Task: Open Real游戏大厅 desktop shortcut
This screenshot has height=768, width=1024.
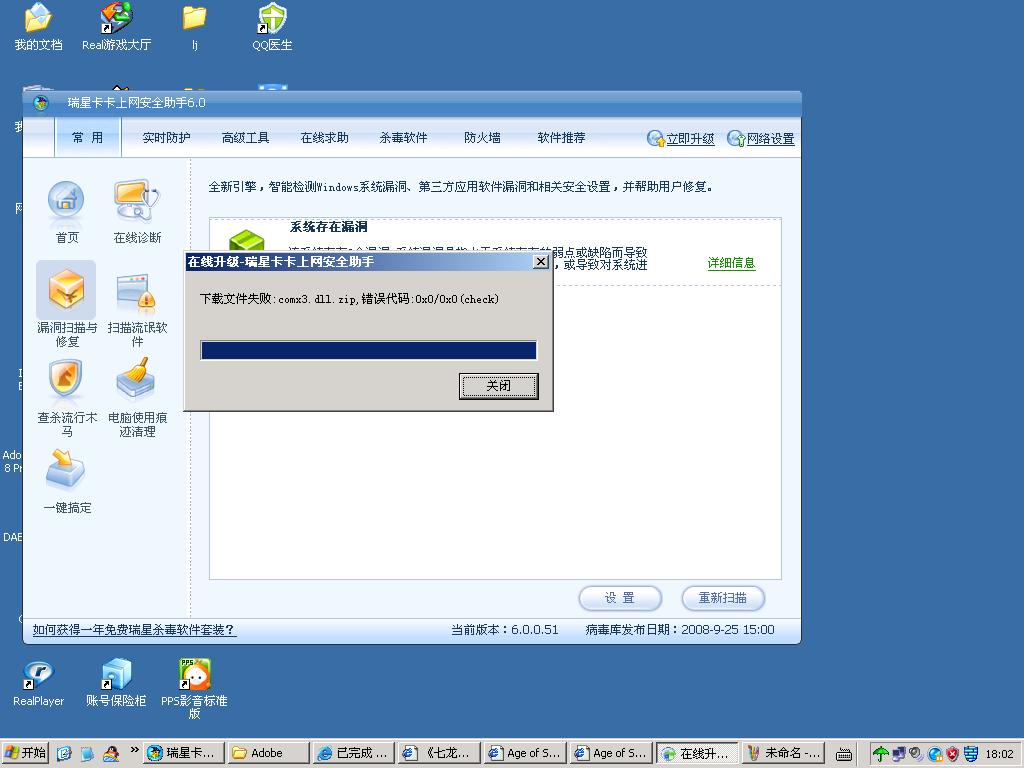Action: tap(116, 27)
